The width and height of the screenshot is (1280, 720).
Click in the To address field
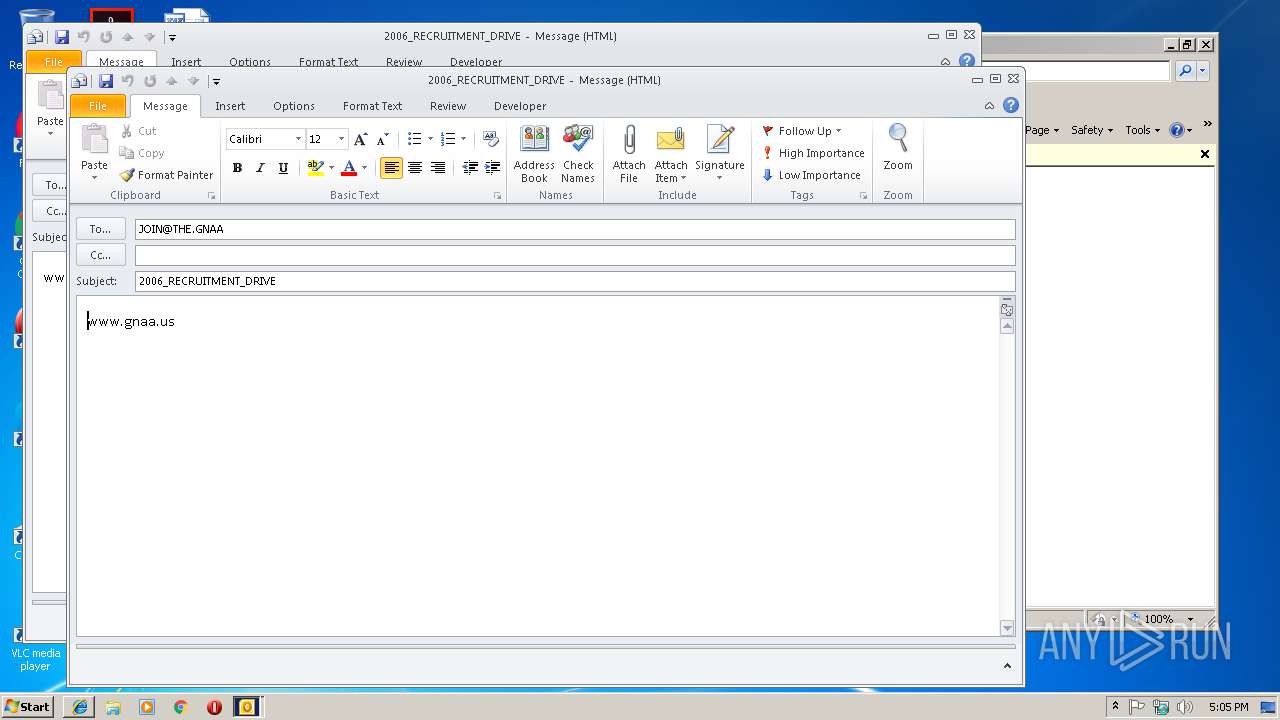[x=575, y=229]
